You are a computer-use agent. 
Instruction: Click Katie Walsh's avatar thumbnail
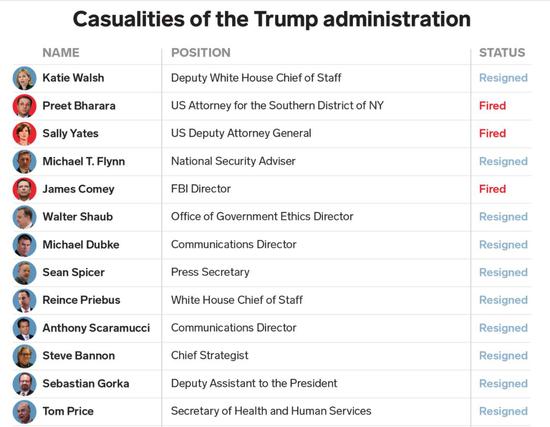[24, 78]
